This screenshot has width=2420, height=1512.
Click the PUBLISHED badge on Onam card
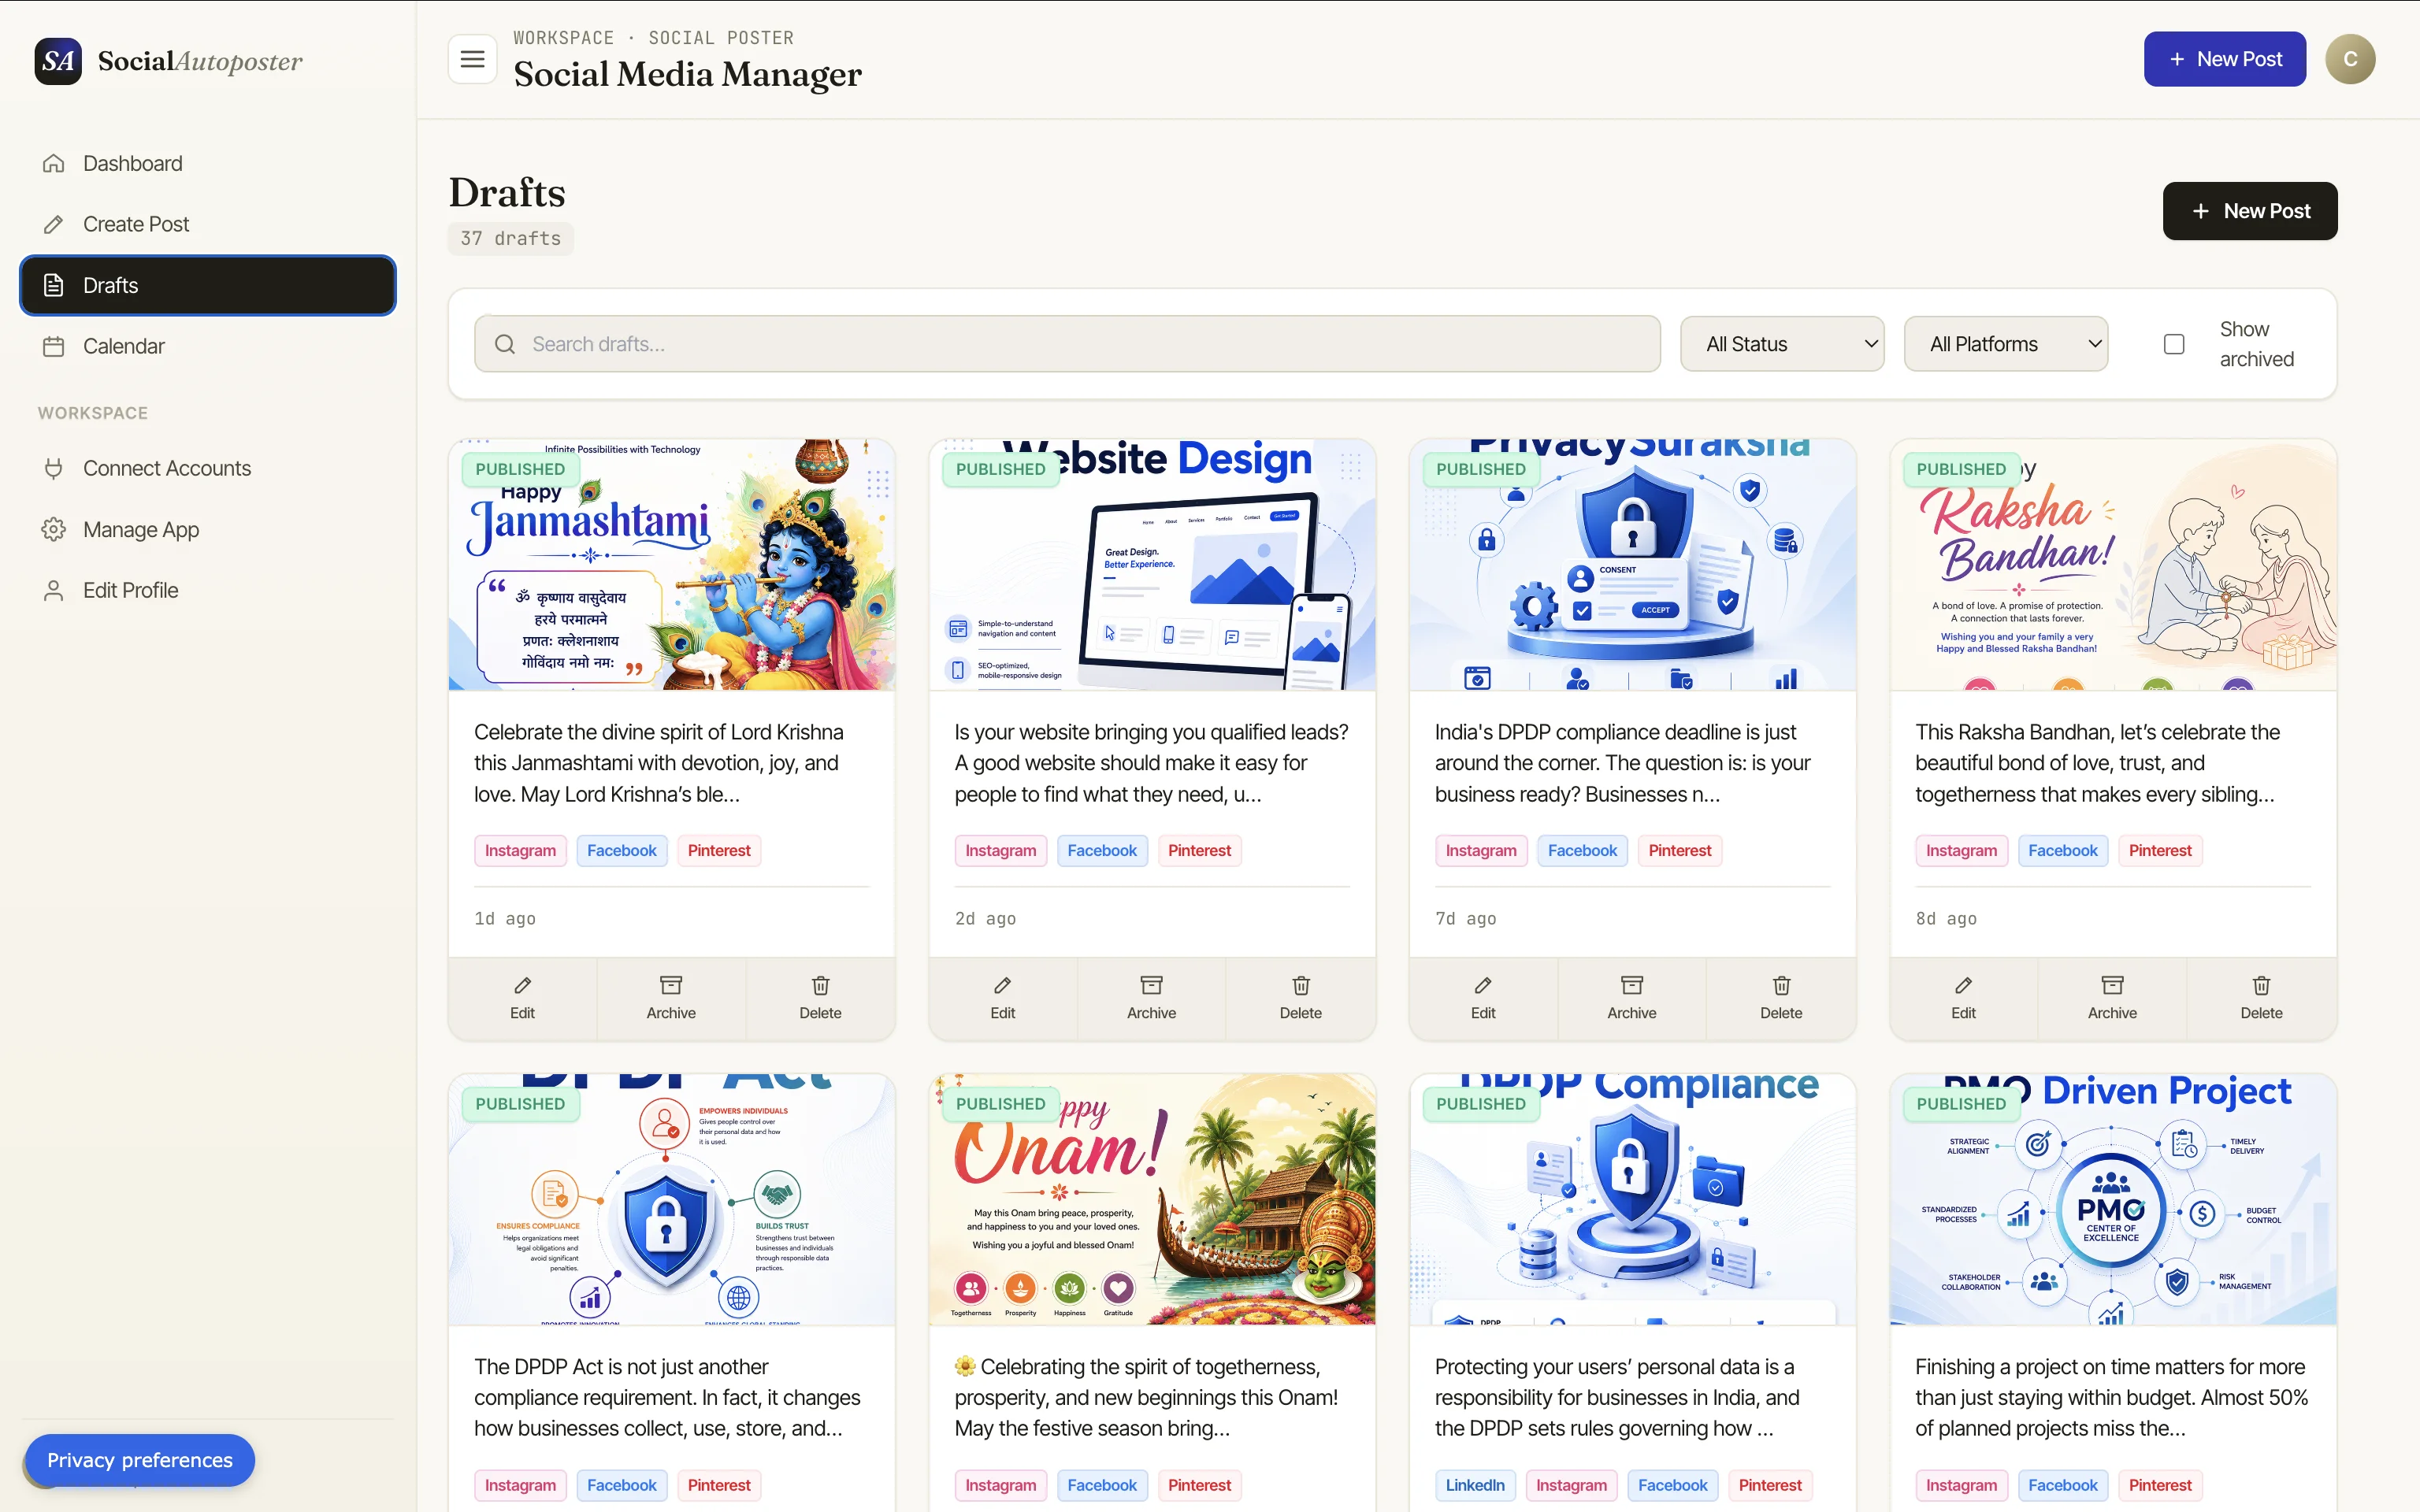tap(1000, 1104)
